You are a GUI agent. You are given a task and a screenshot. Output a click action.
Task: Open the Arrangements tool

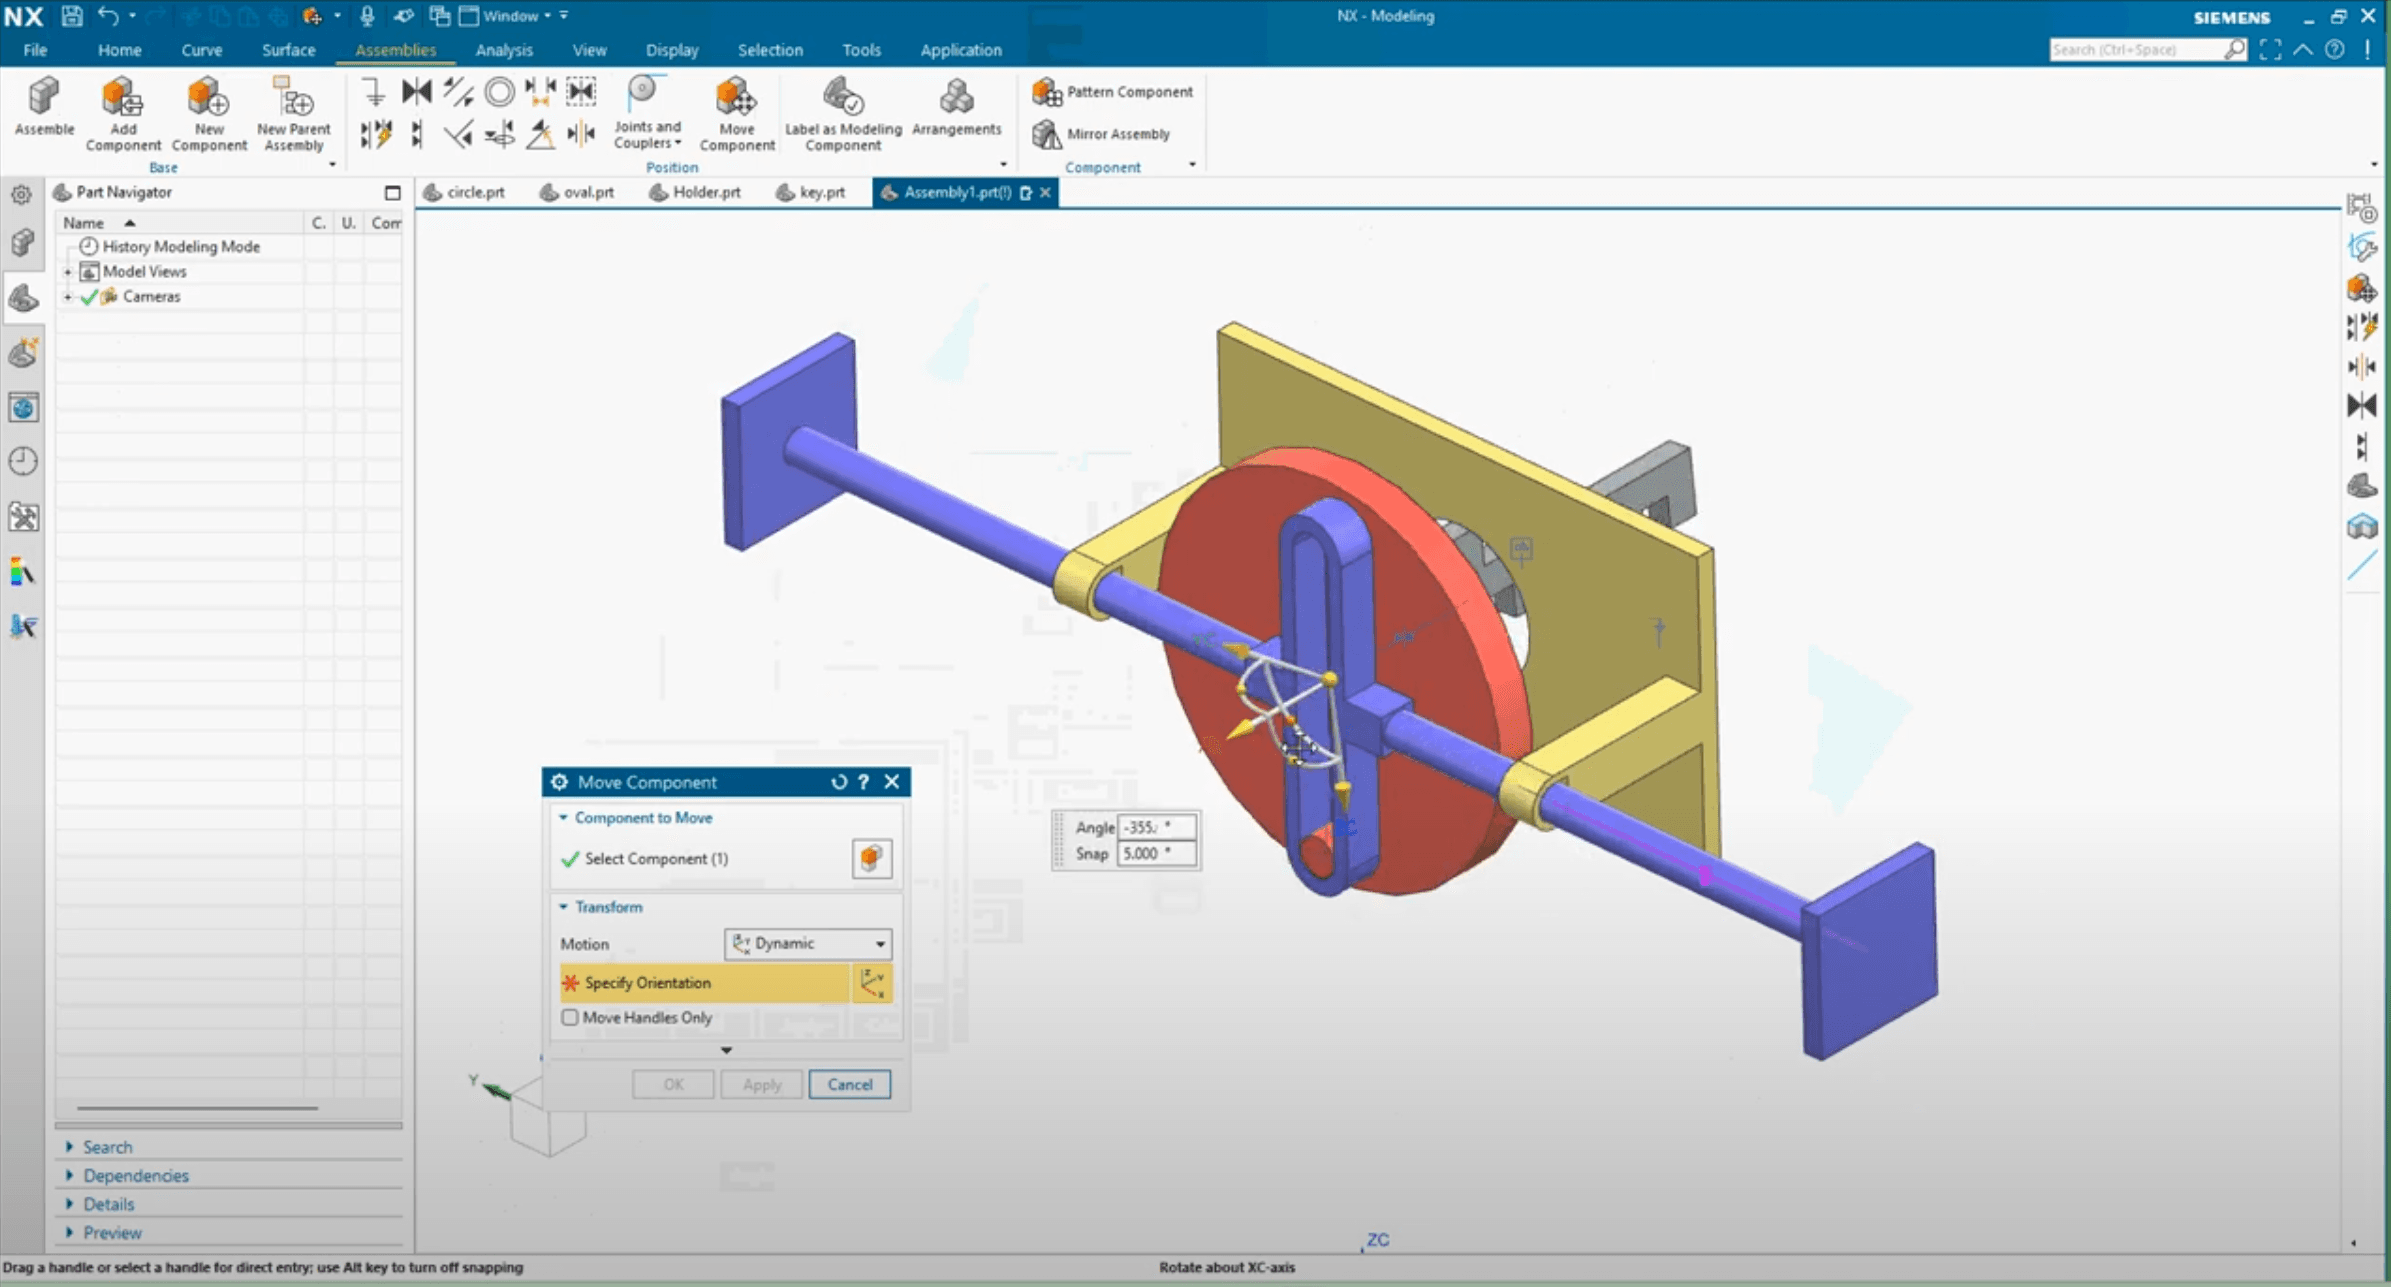click(x=956, y=98)
